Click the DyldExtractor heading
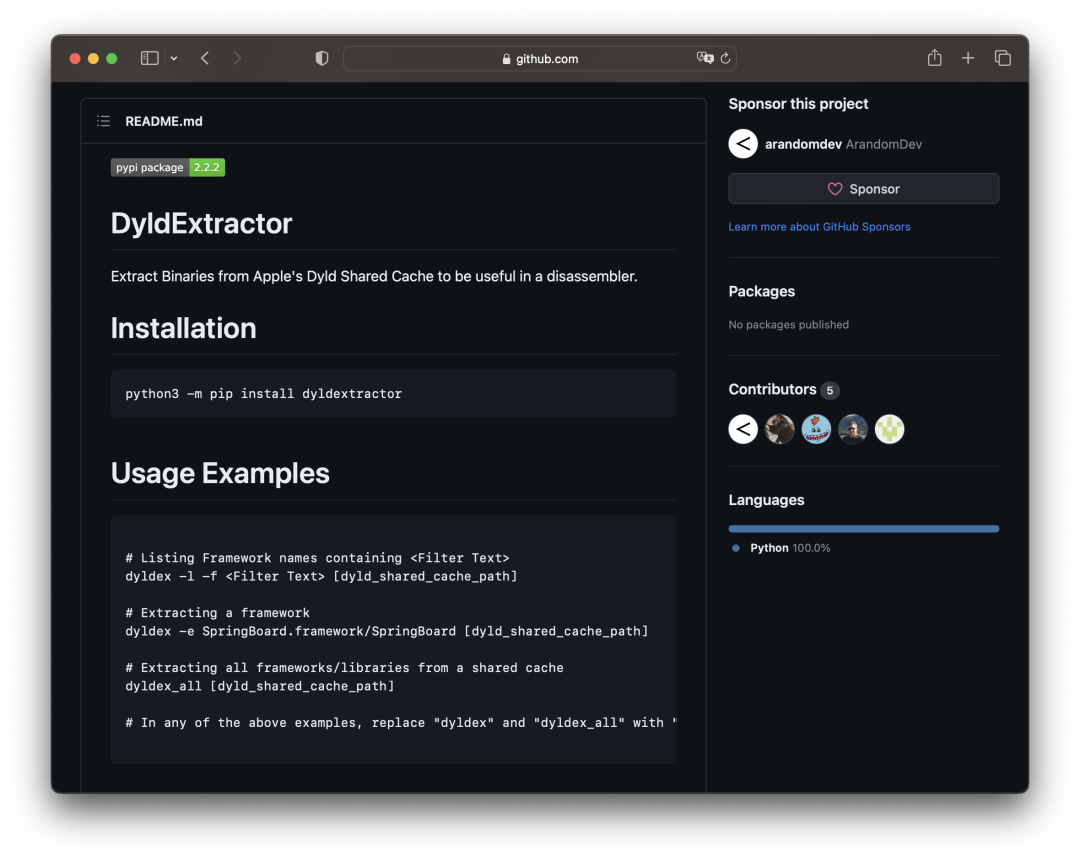The image size is (1080, 861). coord(201,223)
